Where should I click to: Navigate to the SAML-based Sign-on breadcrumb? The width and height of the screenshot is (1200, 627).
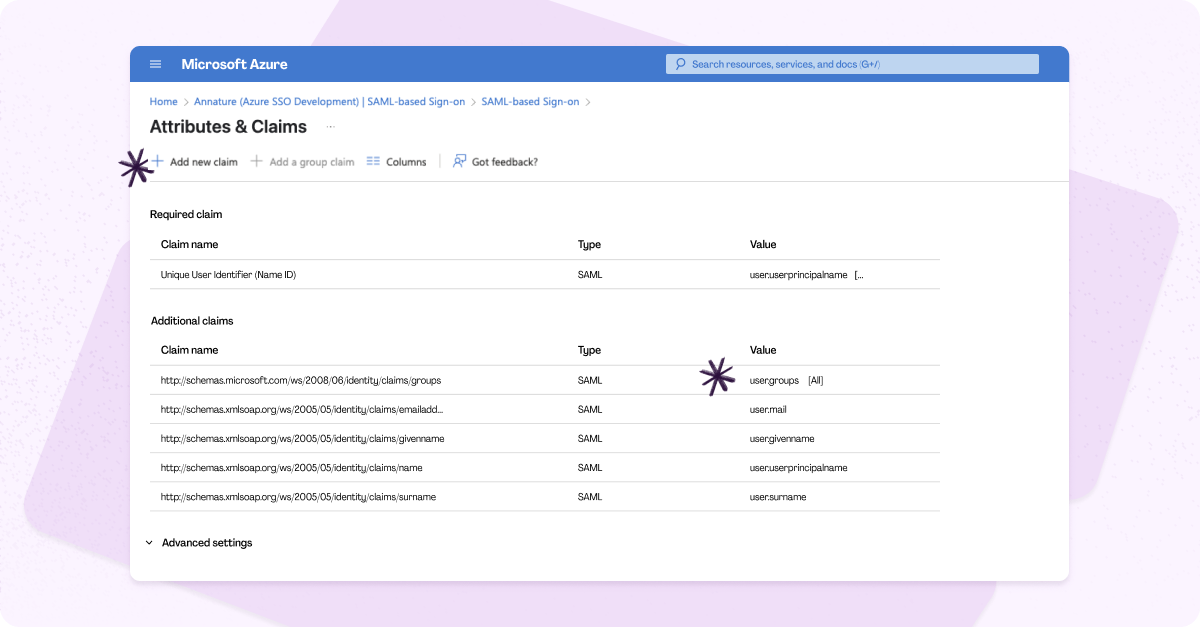coord(530,102)
